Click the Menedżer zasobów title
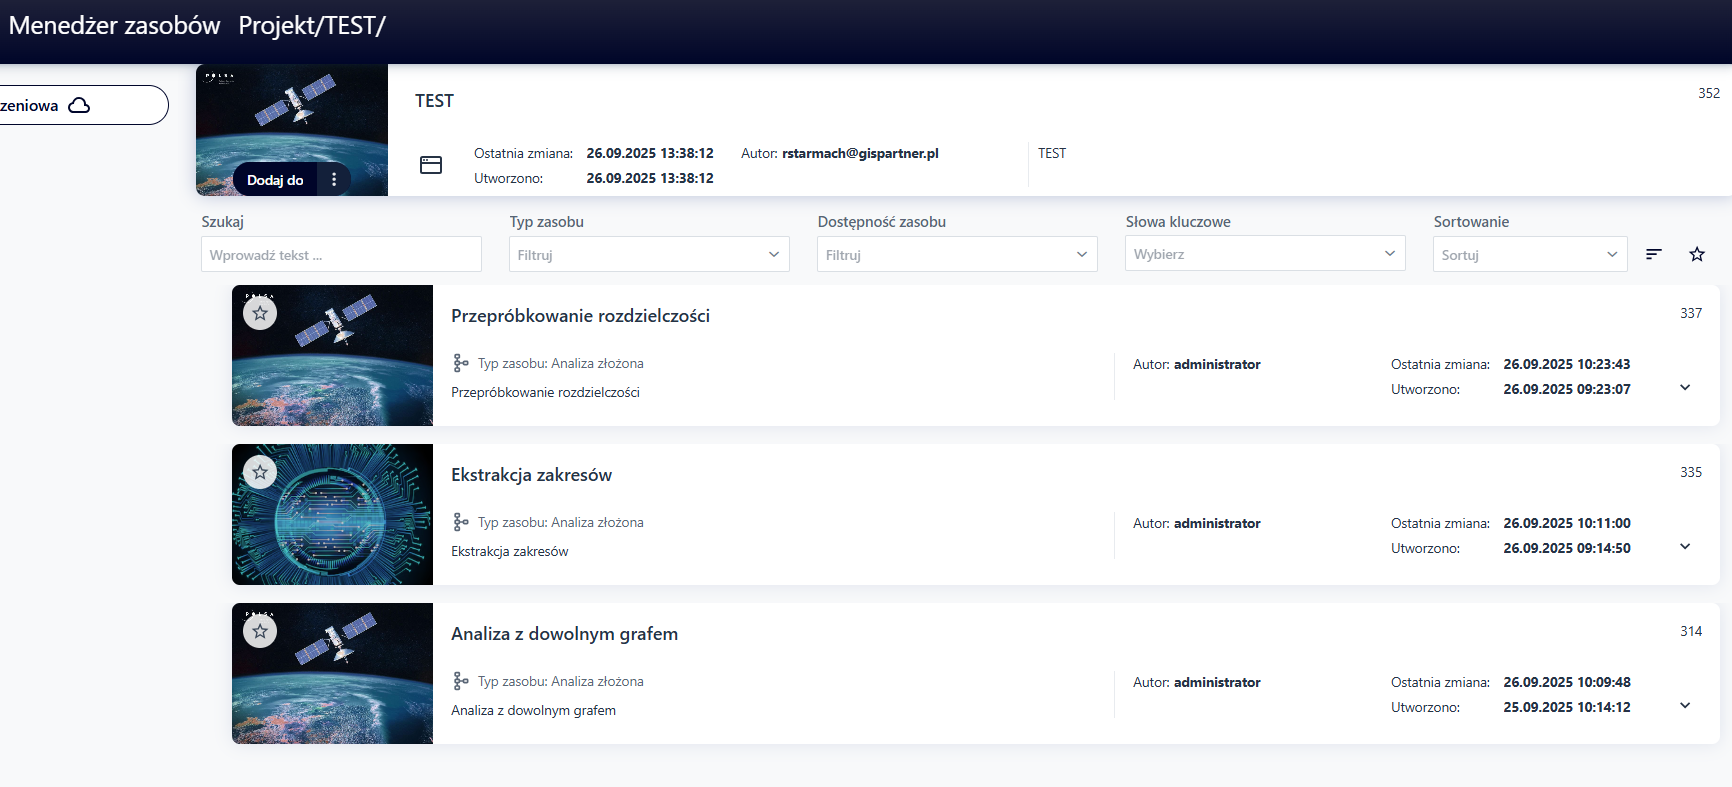Screen dimensions: 1732x787 (114, 25)
